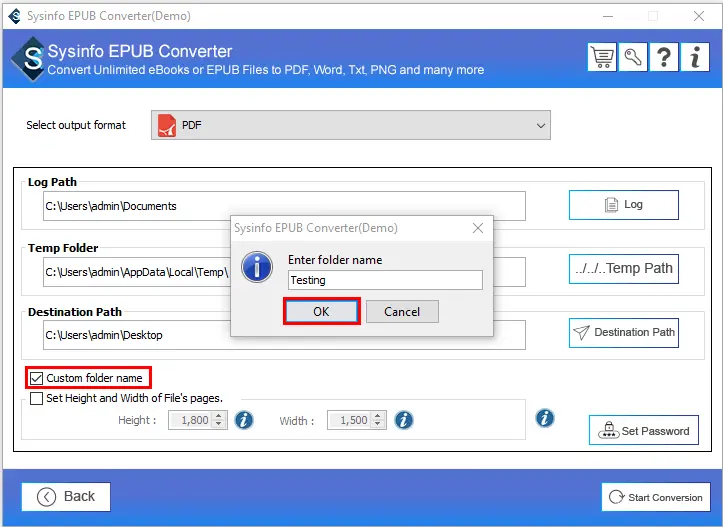Click the blue info icon in the dialog

pos(257,266)
